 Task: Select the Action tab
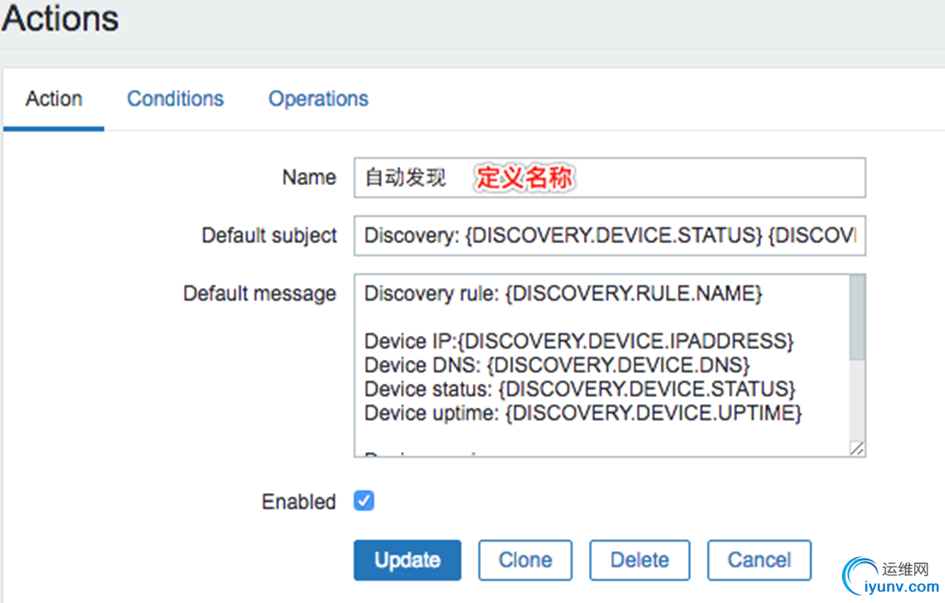[54, 99]
